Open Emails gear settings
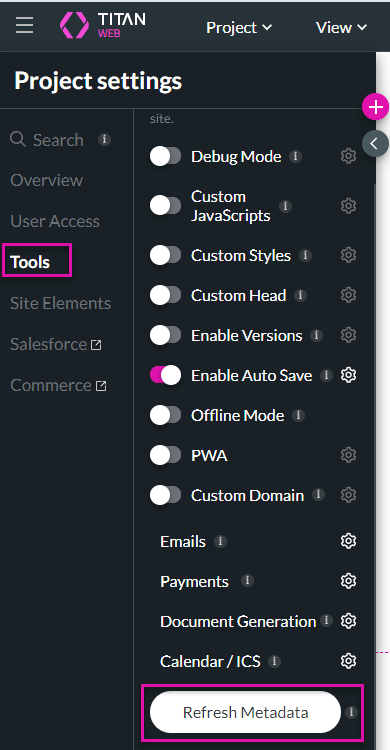The width and height of the screenshot is (390, 750). 348,541
